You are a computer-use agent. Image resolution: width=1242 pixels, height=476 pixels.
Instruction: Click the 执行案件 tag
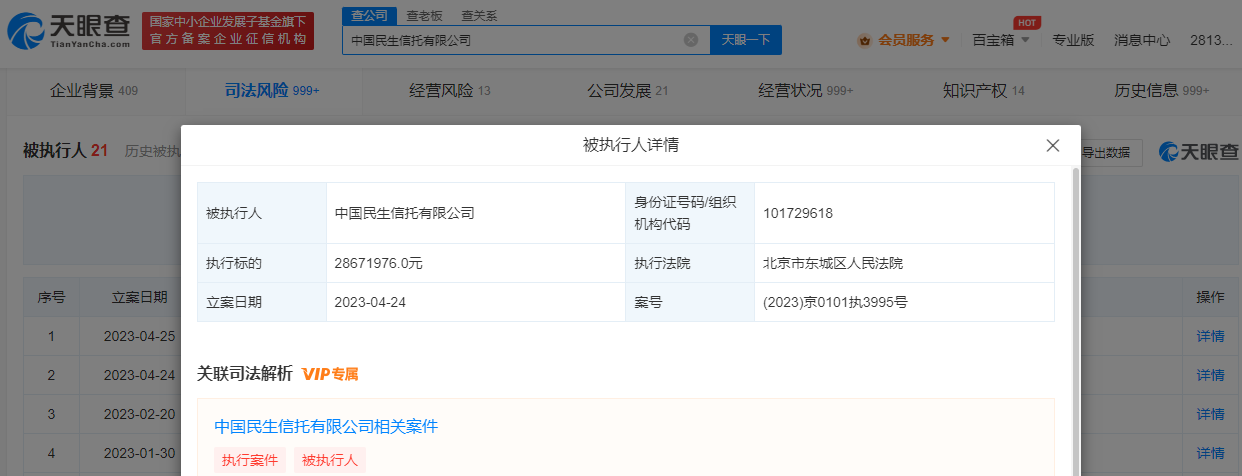(250, 460)
